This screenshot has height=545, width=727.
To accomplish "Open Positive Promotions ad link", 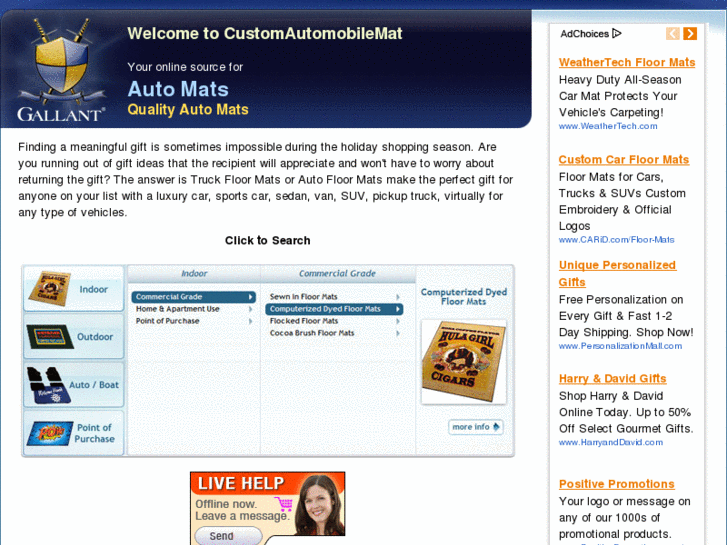I will 616,484.
